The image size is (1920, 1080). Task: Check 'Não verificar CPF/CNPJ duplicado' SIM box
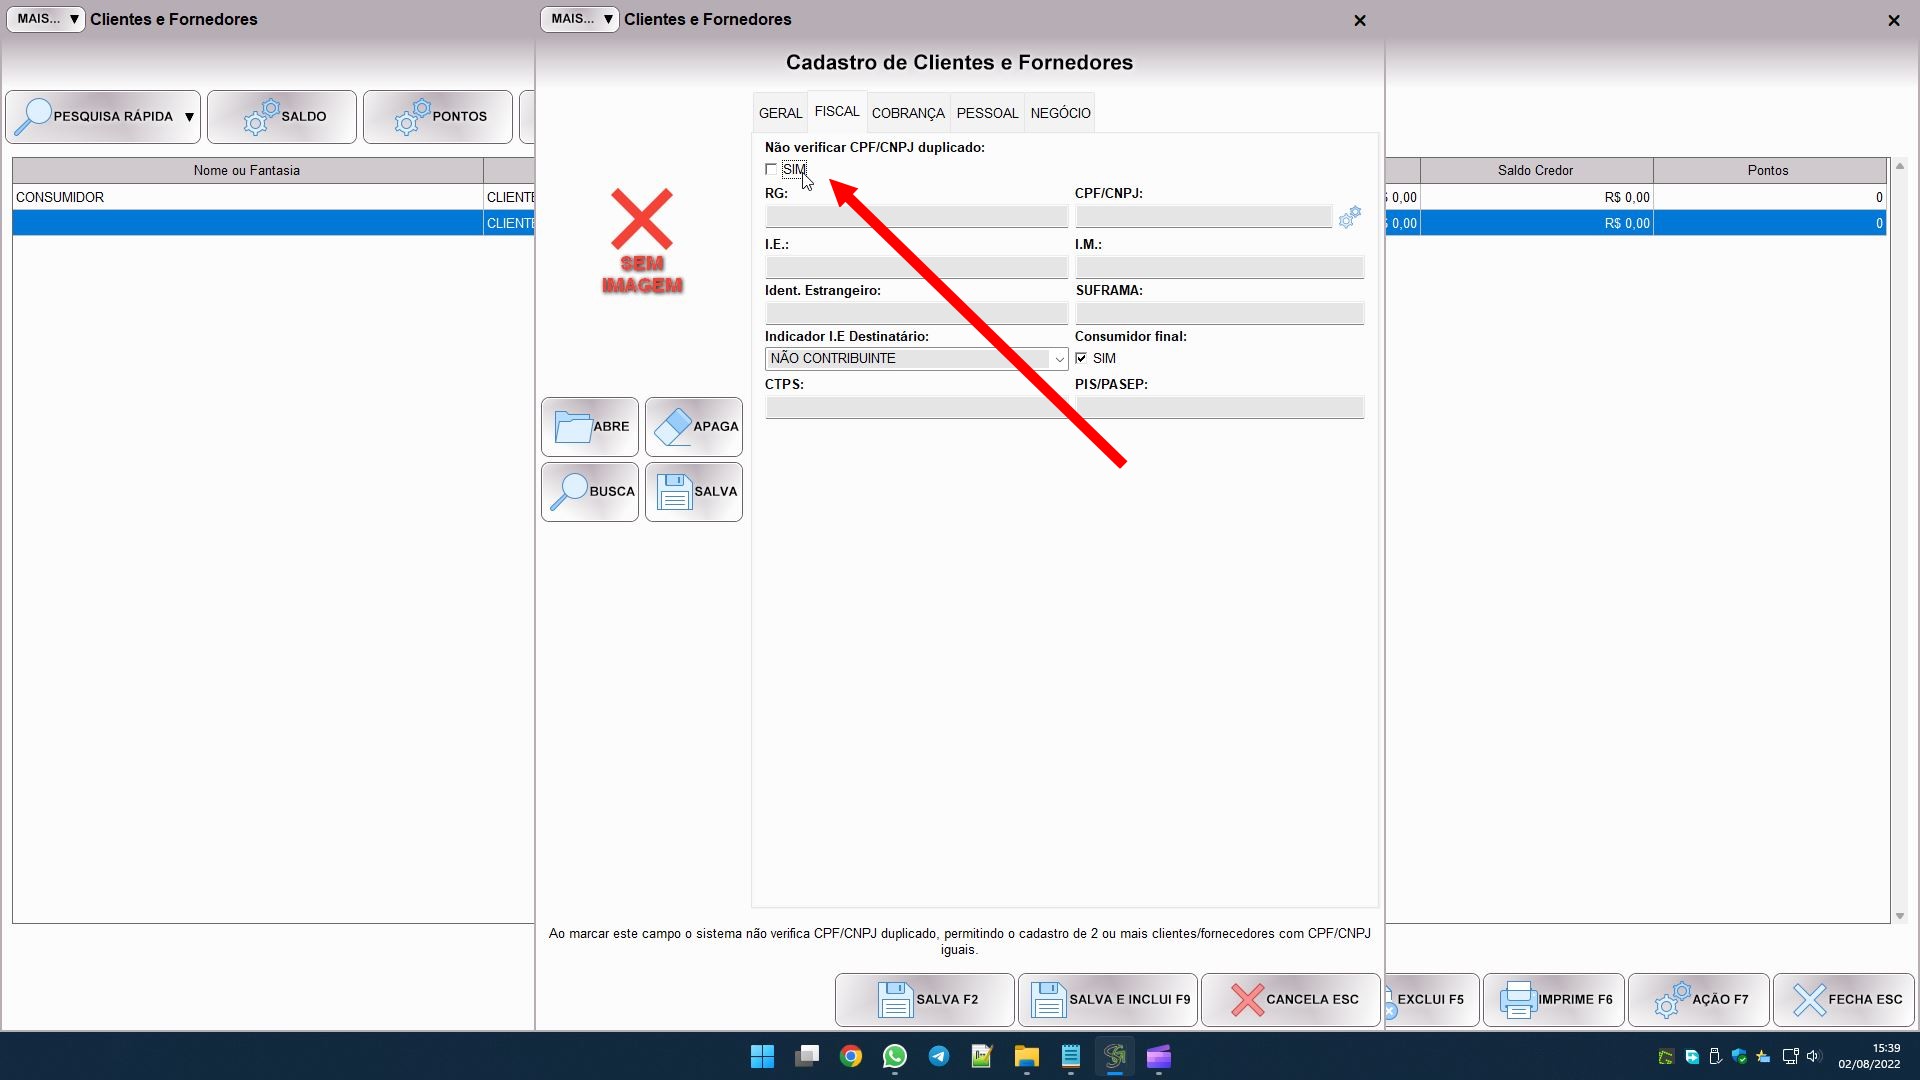click(771, 170)
